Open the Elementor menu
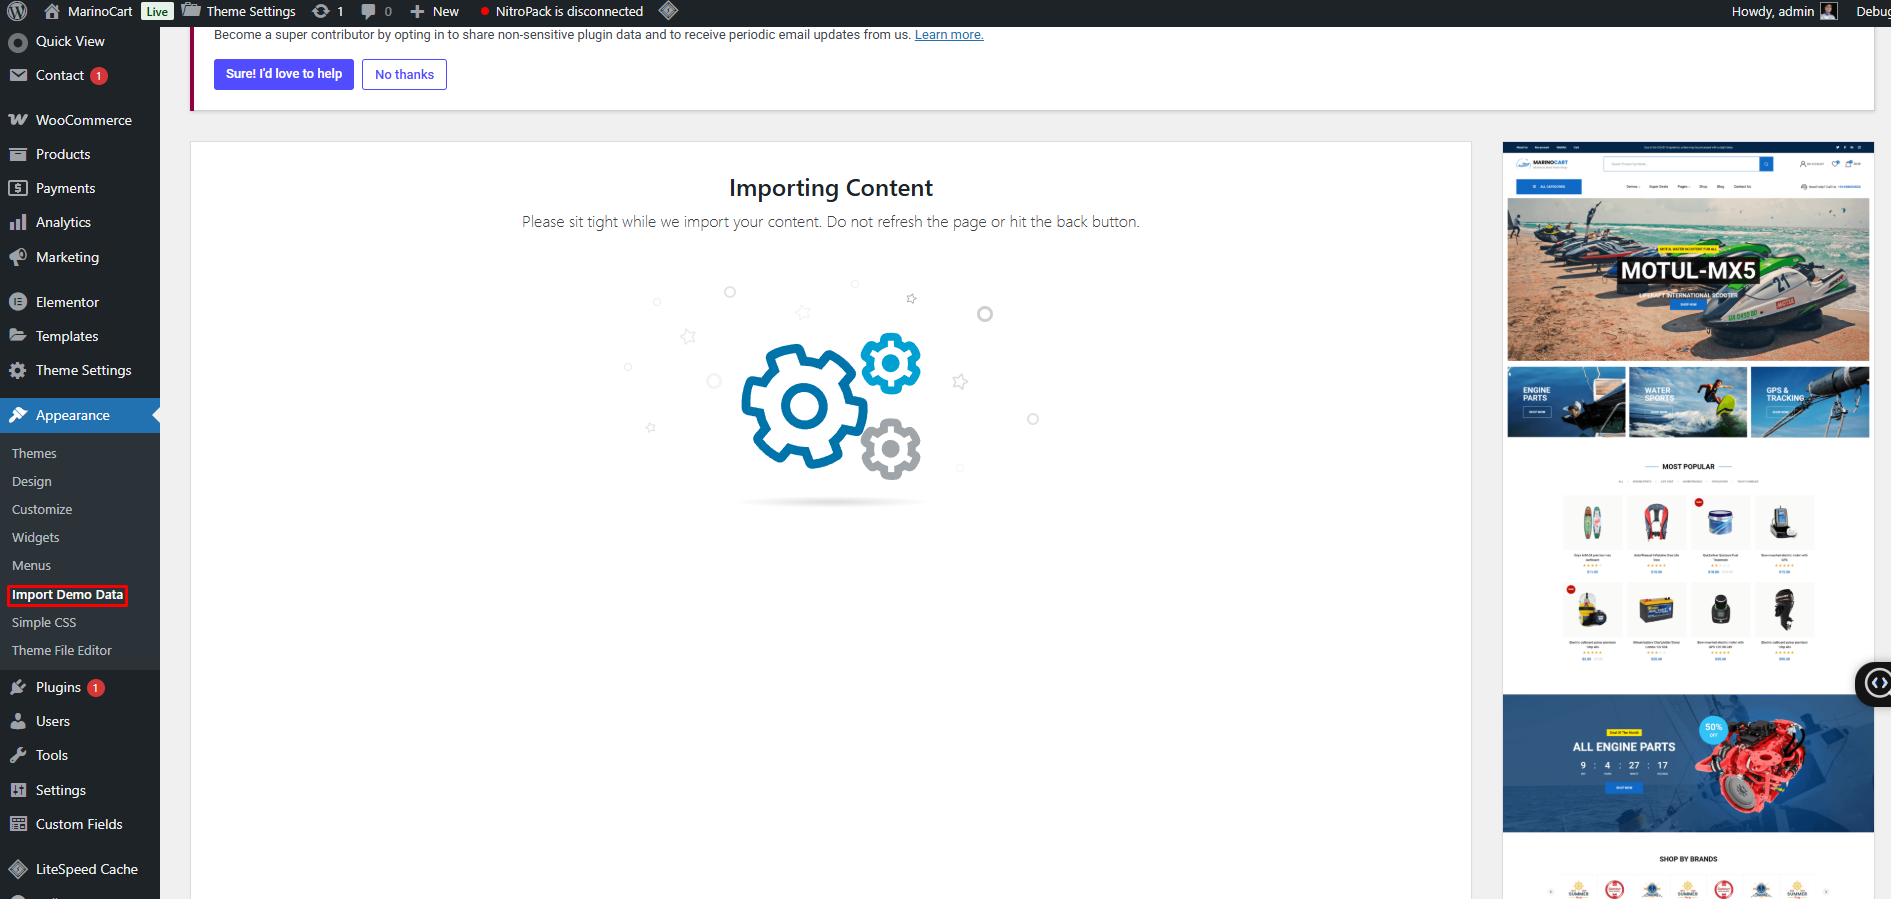Screen dimensions: 1891x899 pyautogui.click(x=67, y=302)
